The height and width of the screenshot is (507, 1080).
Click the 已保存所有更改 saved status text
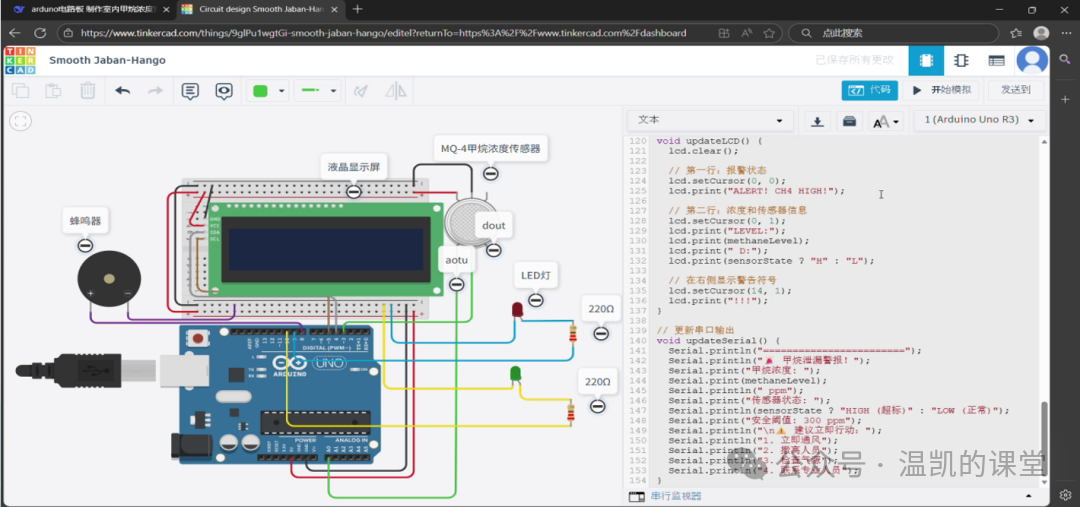(x=855, y=61)
